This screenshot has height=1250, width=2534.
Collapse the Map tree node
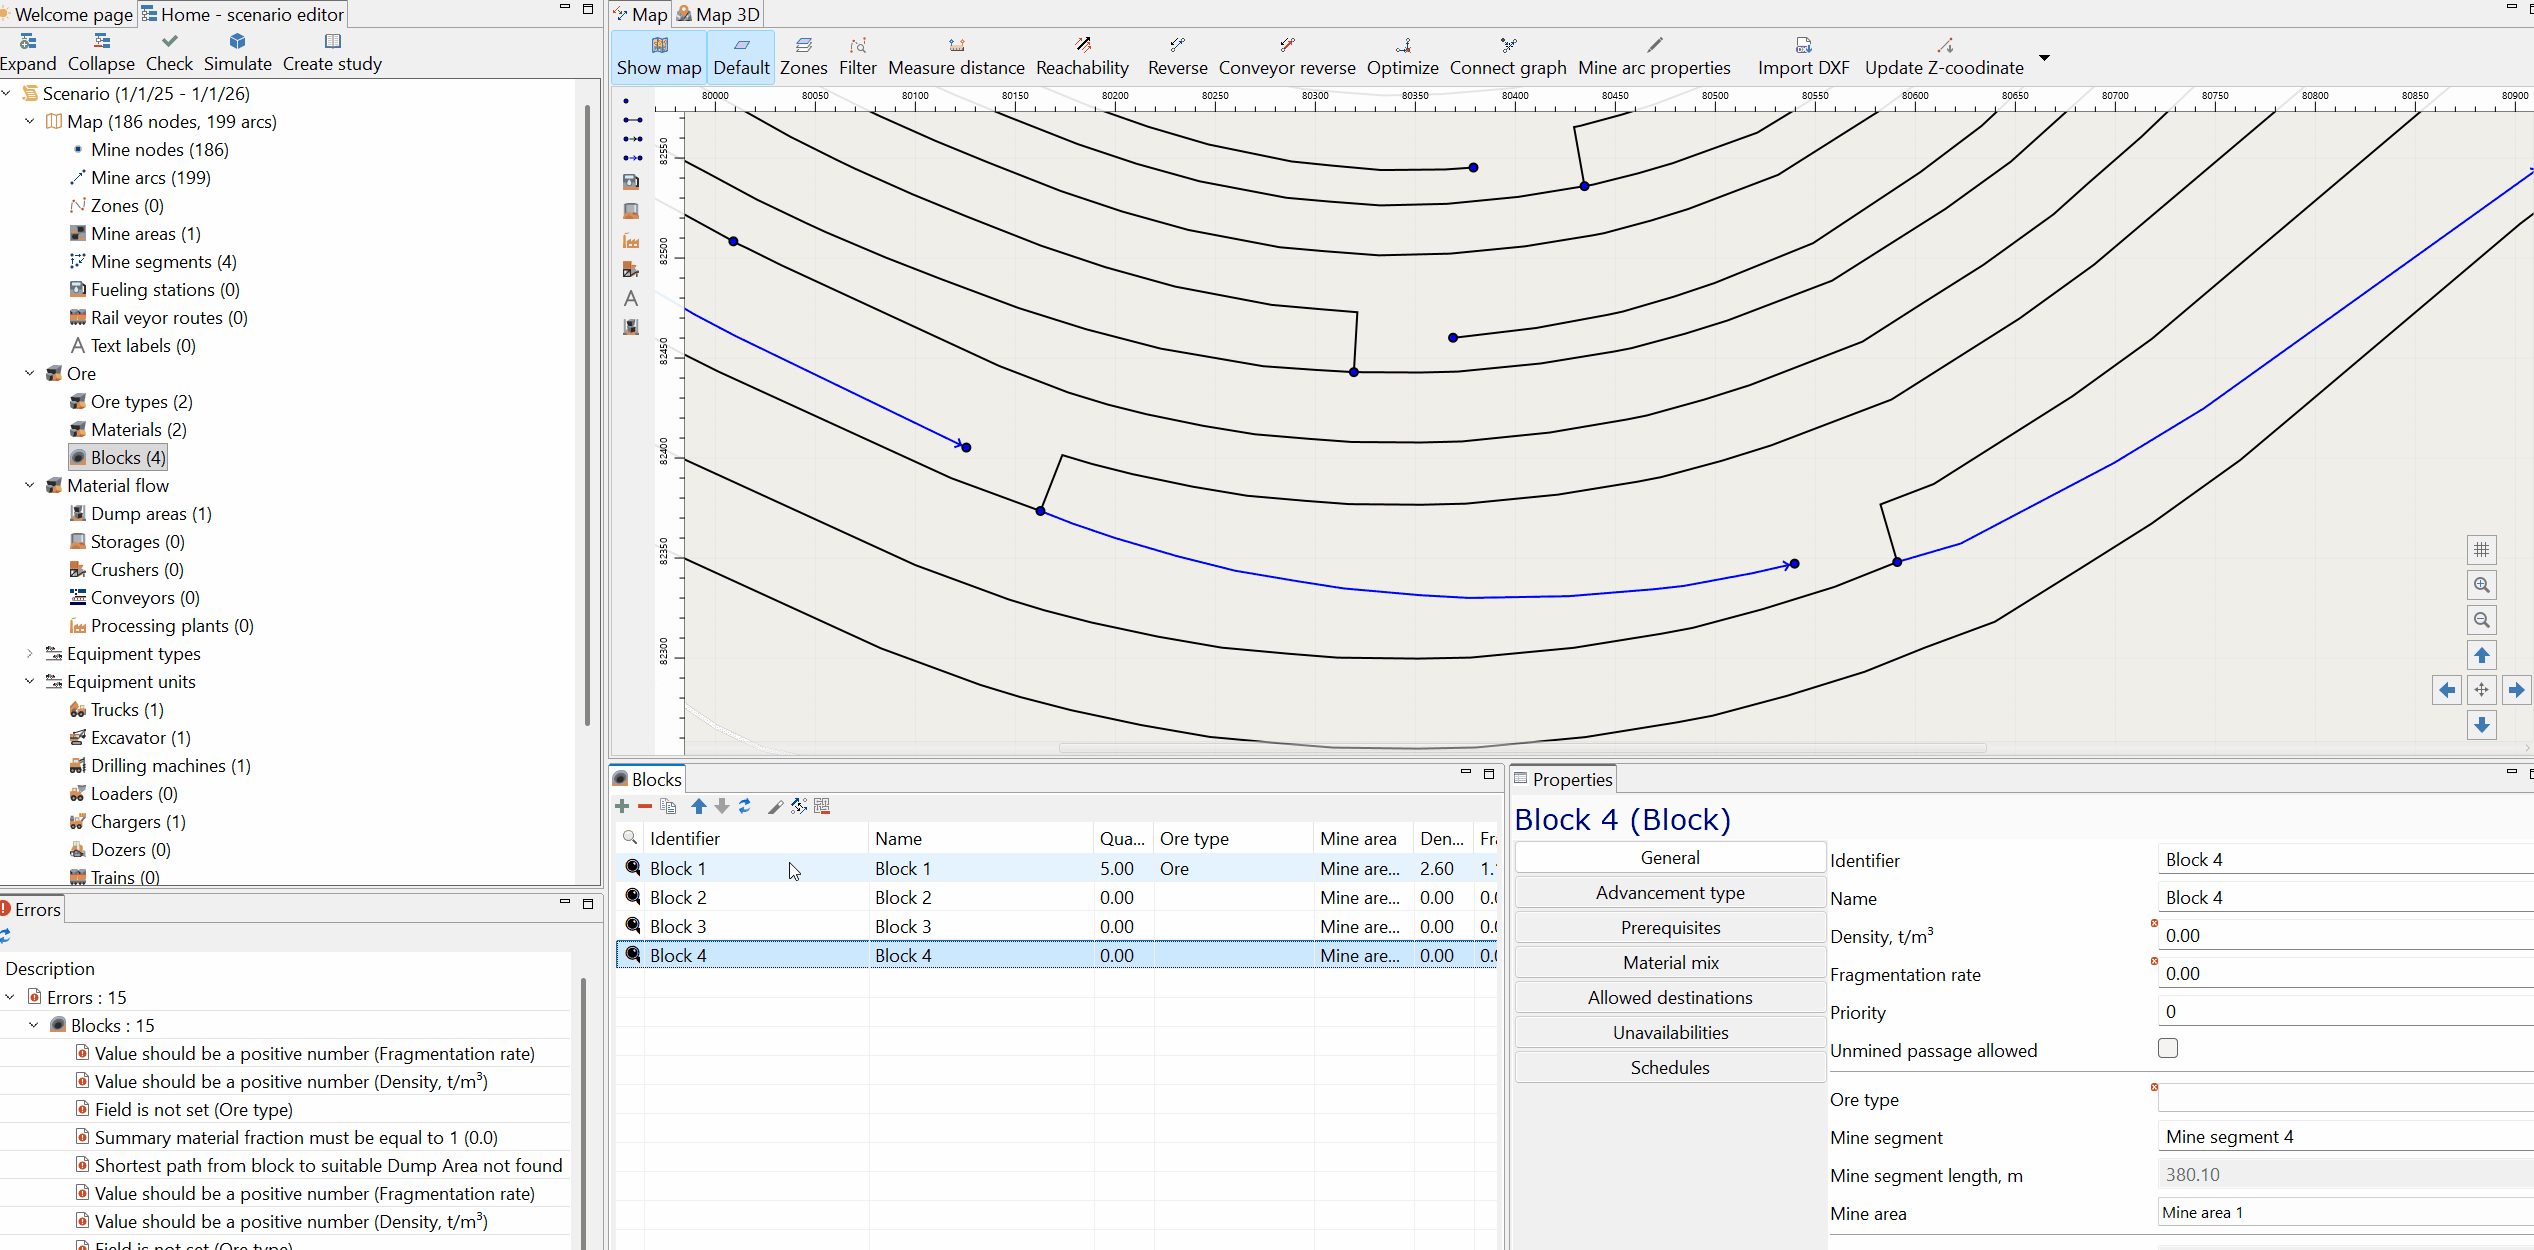click(30, 121)
